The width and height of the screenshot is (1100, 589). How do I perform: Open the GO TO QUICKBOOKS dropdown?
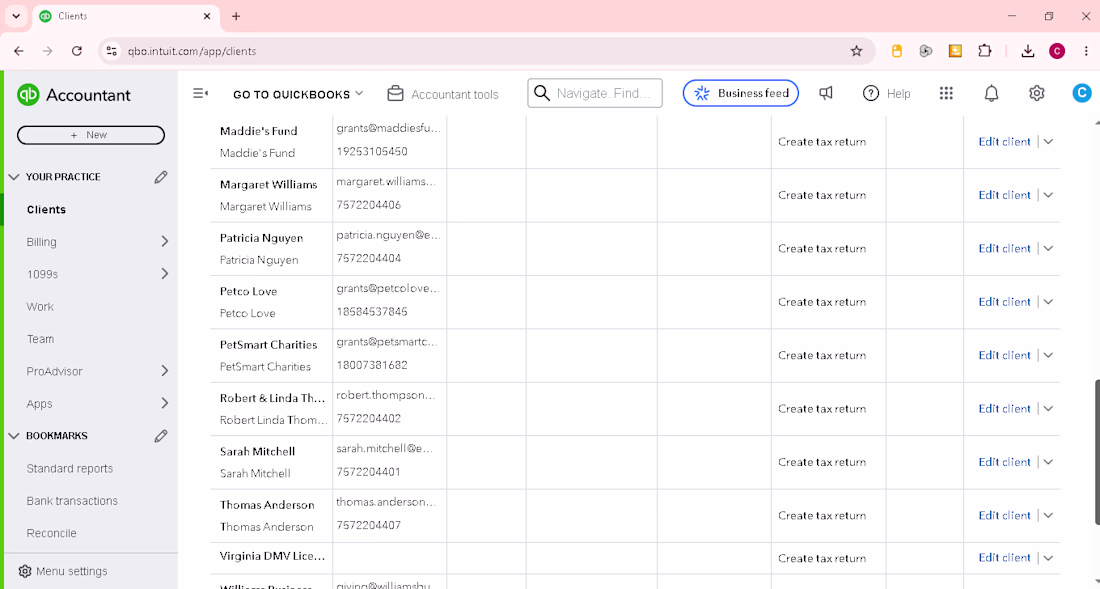(x=298, y=94)
